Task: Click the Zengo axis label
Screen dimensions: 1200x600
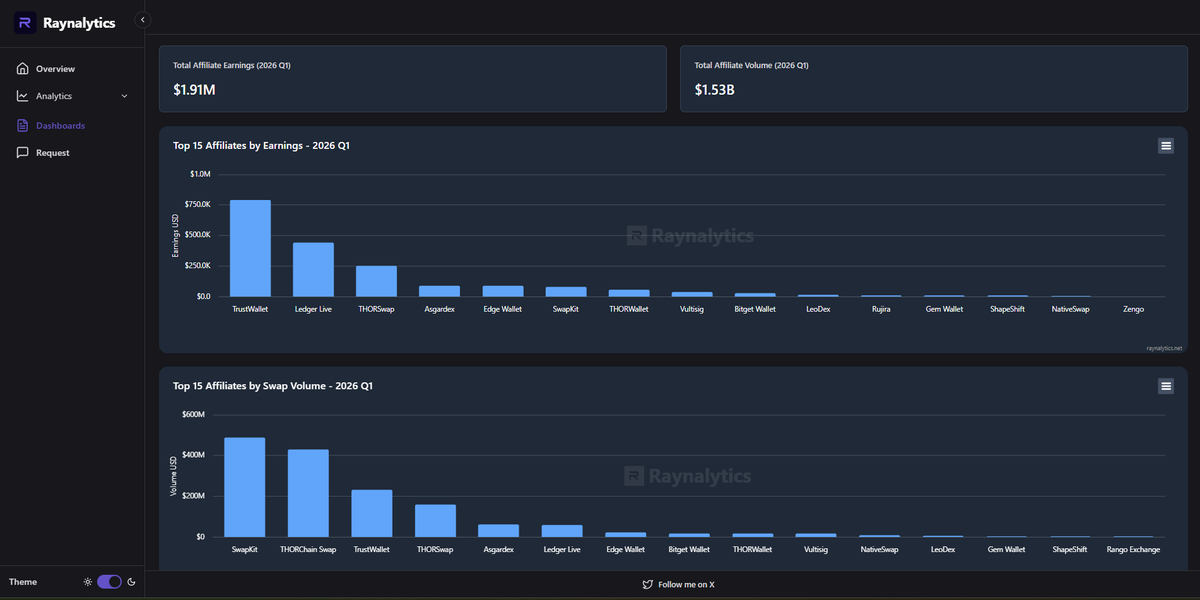Action: pos(1133,309)
